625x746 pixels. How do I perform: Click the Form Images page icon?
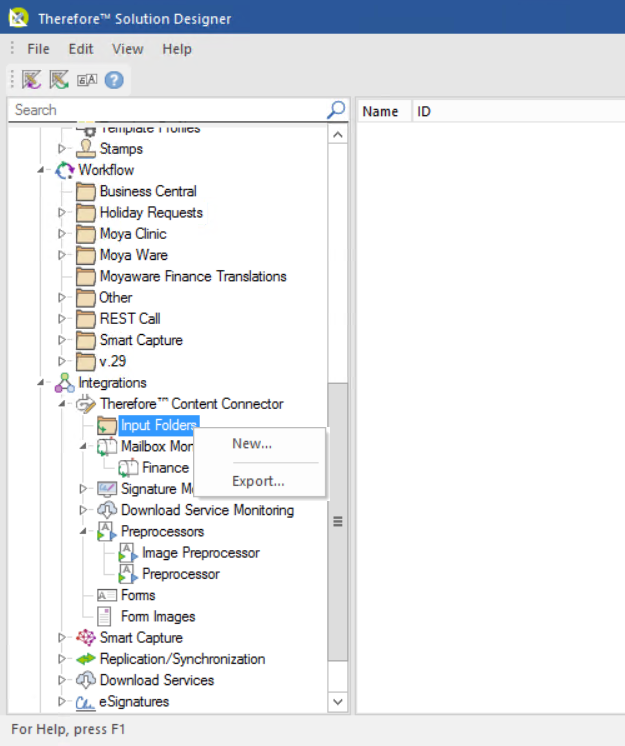point(104,617)
